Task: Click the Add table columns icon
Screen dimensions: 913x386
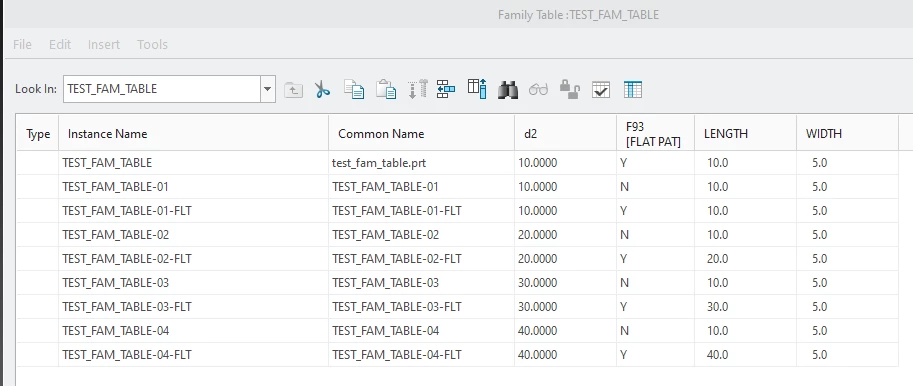Action: [x=477, y=89]
